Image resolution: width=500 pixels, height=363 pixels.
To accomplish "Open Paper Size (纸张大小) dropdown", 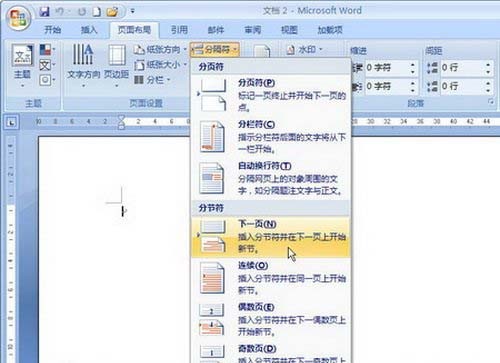I will click(160, 65).
